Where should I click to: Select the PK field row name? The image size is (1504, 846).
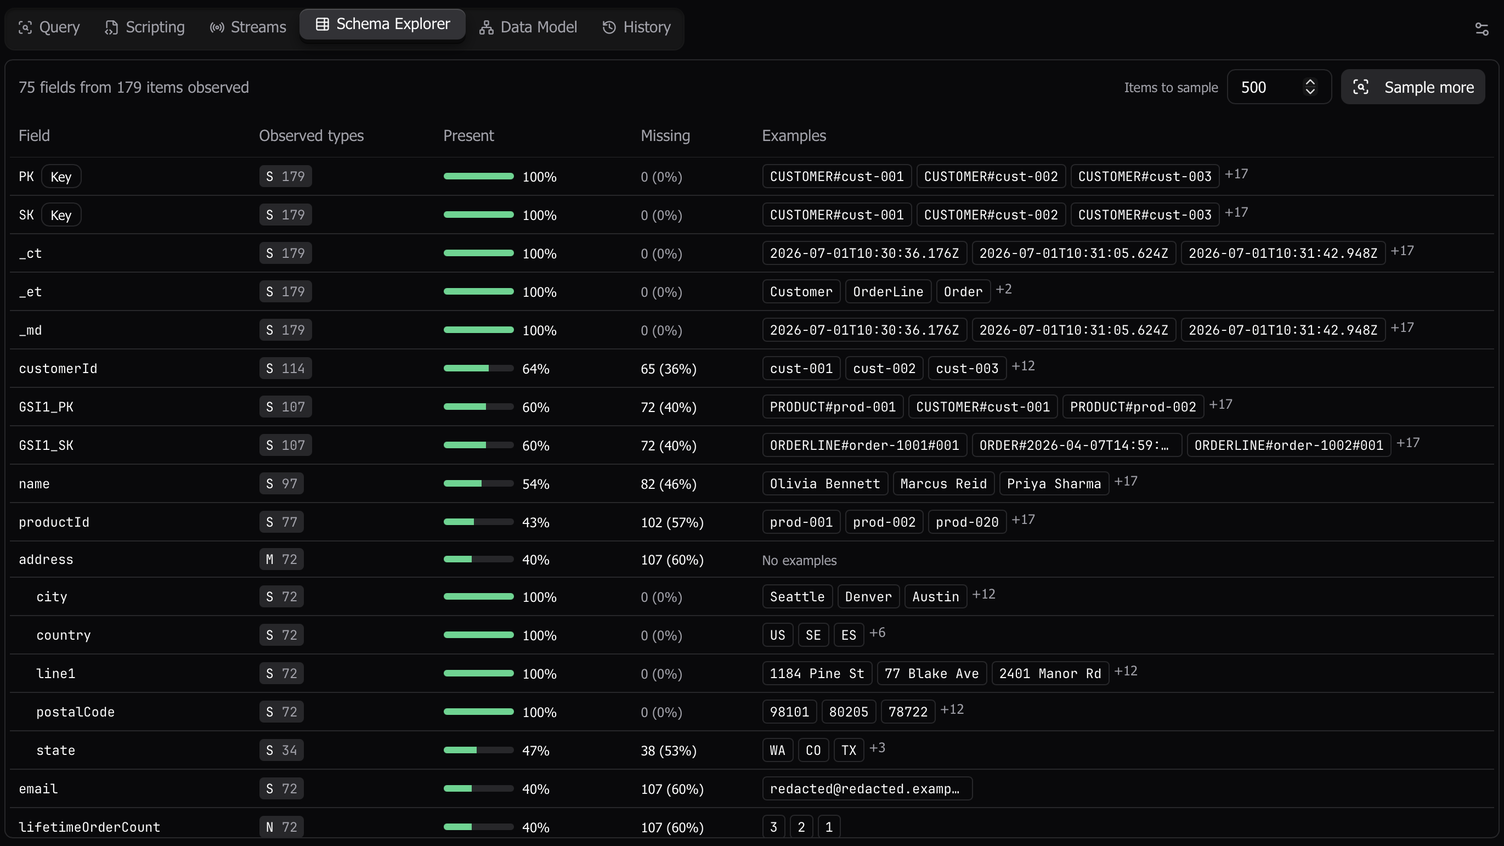26,177
